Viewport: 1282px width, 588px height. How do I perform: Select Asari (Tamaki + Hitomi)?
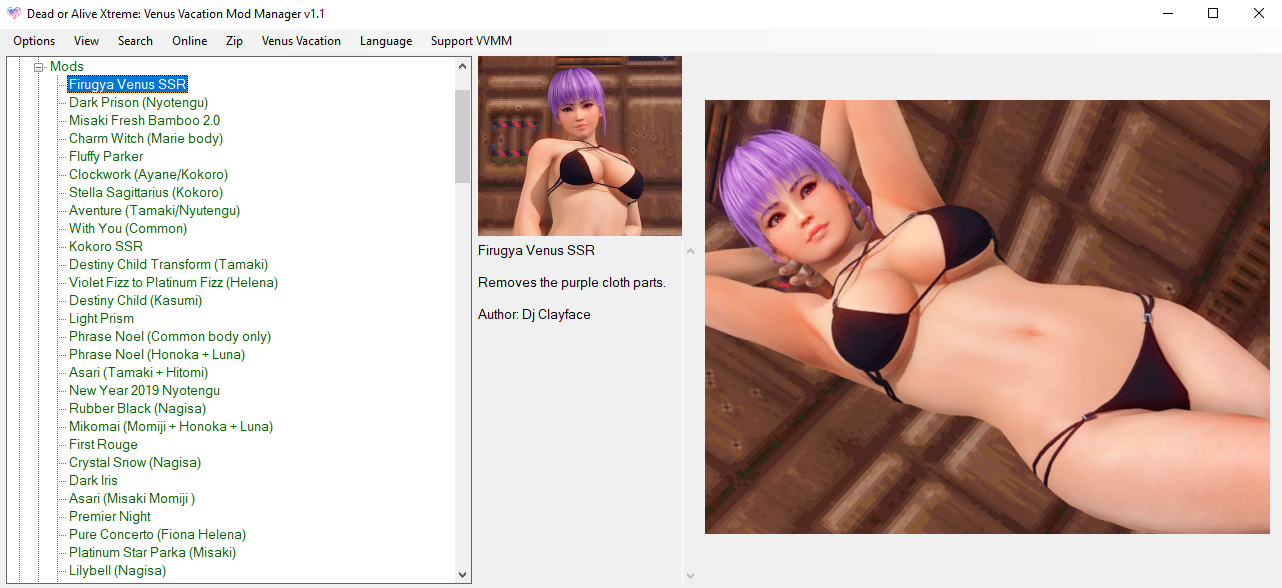[138, 372]
